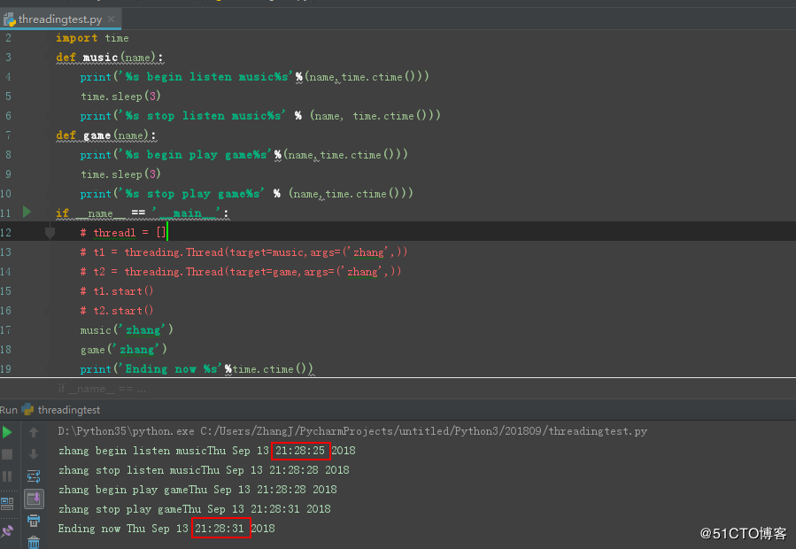Open the threadingtest.py file path link in console

pyautogui.click(x=424, y=431)
